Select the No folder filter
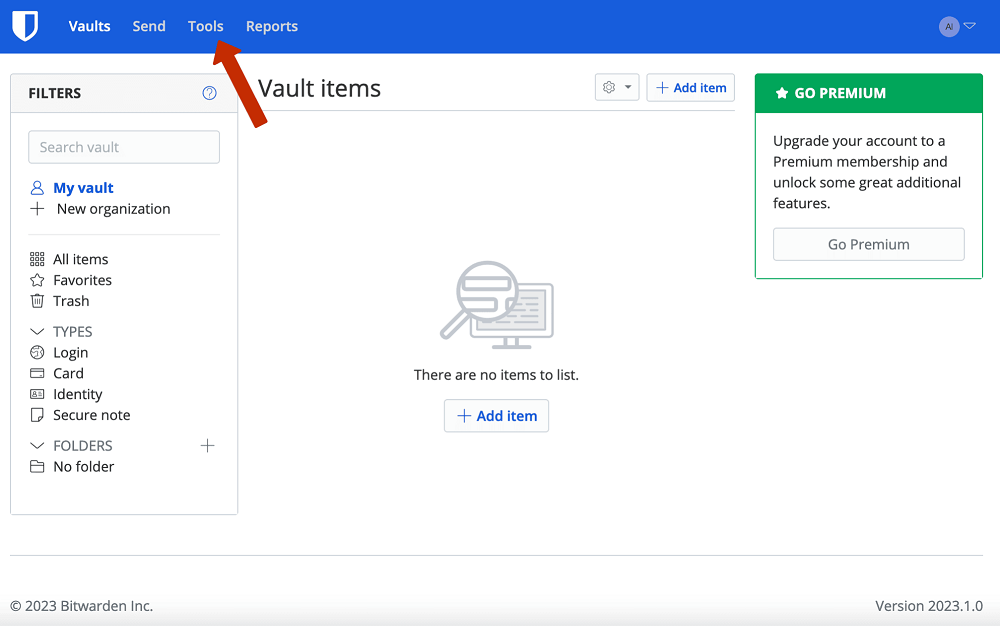Screen dimensions: 1000x626 (x=84, y=467)
